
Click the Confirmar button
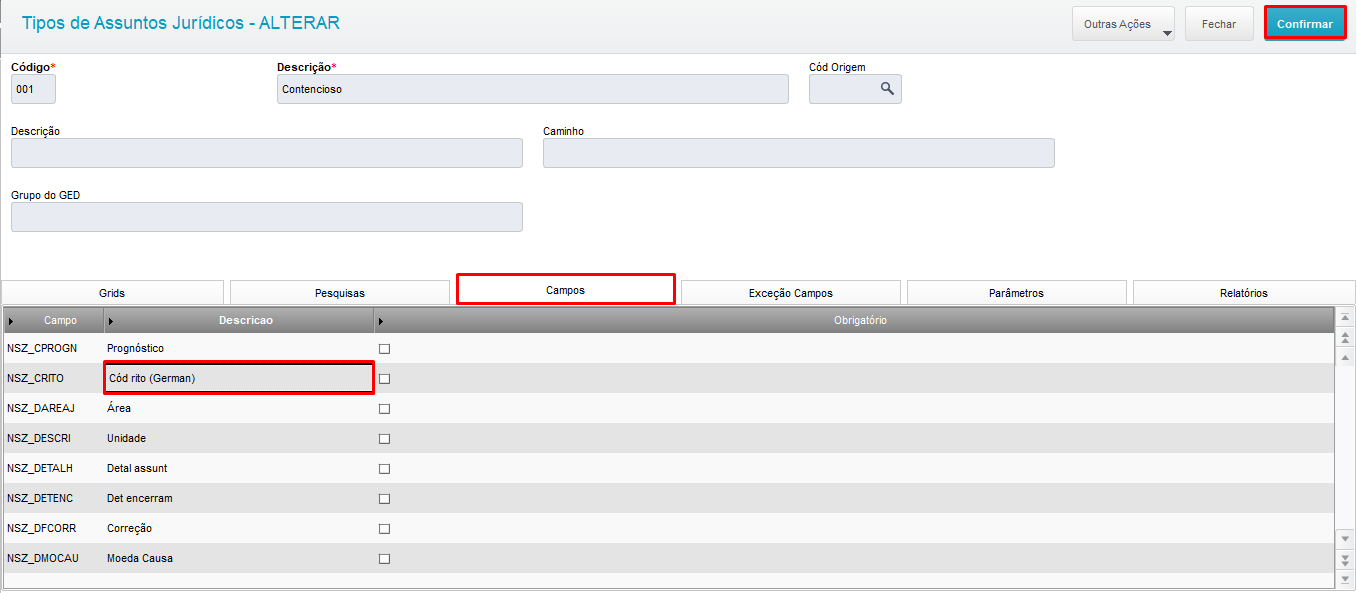(1305, 24)
